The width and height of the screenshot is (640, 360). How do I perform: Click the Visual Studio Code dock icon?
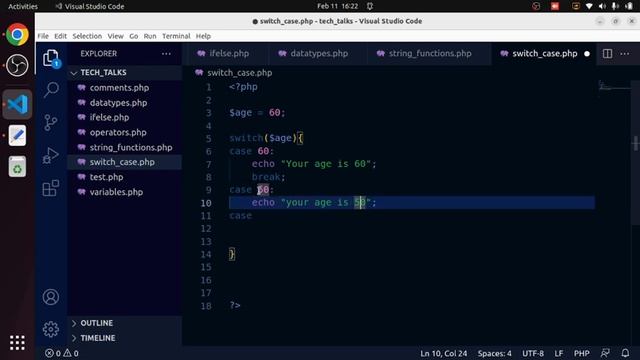tap(17, 104)
